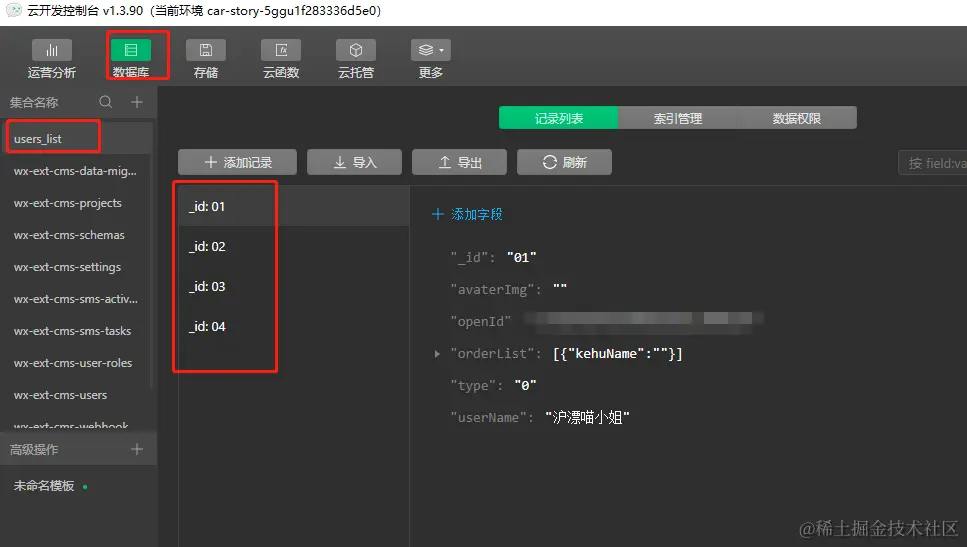Click the 添加记录 button
Image resolution: width=967 pixels, height=547 pixels.
pos(238,162)
